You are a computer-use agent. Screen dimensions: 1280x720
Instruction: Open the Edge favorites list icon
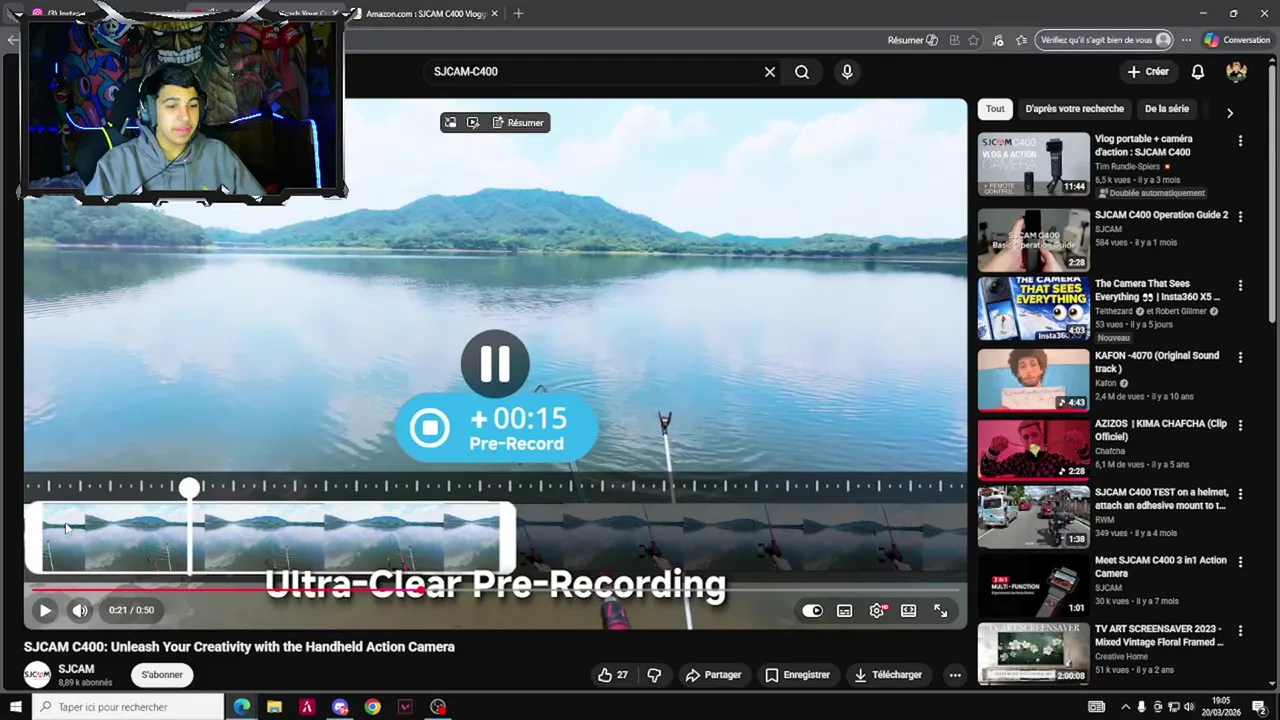click(1021, 40)
